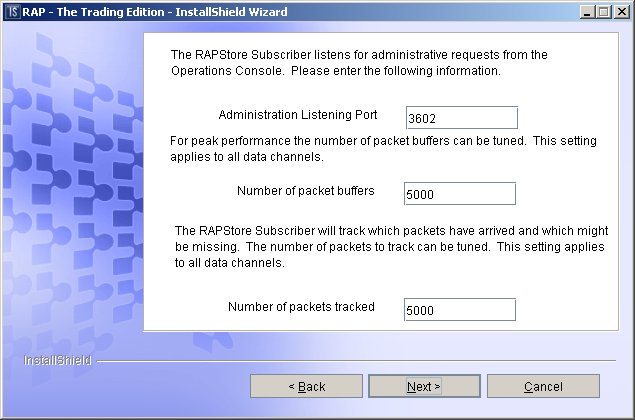This screenshot has width=635, height=420.
Task: Click the "Administration Listening Port" label
Action: click(298, 115)
